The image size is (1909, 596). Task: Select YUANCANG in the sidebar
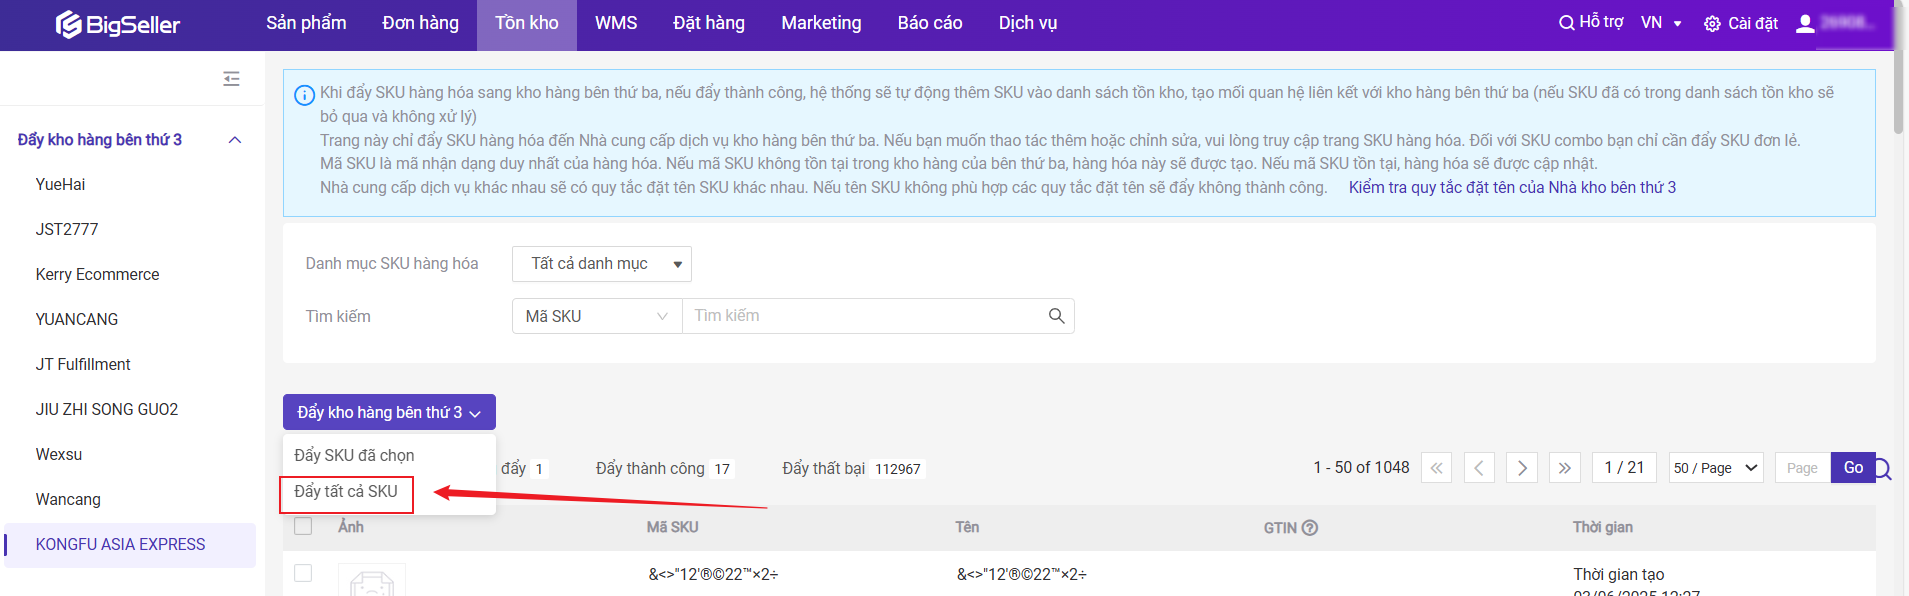77,319
